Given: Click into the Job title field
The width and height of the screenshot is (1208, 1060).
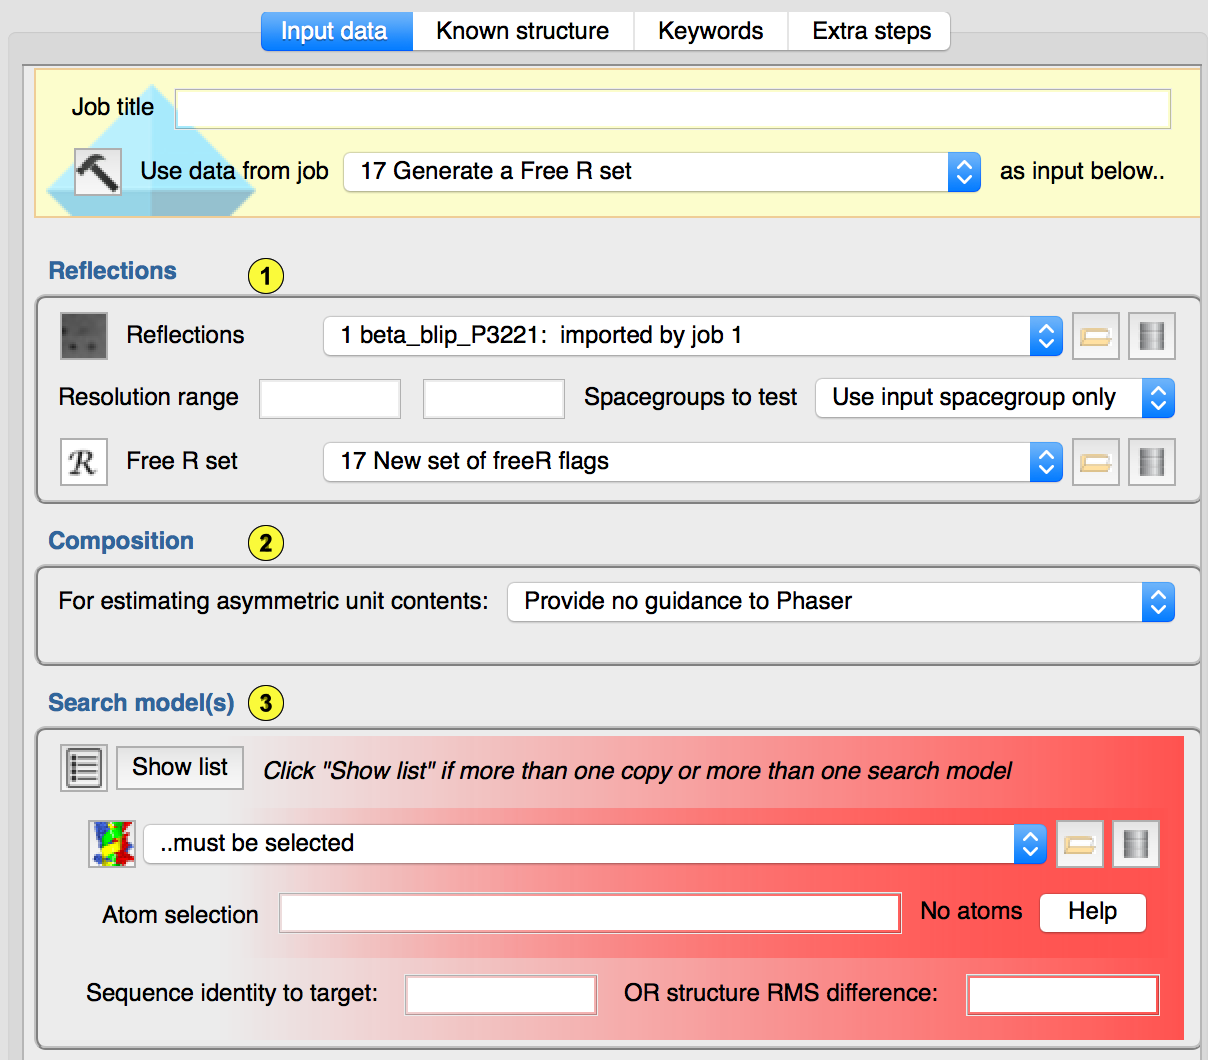Looking at the screenshot, I should (672, 109).
